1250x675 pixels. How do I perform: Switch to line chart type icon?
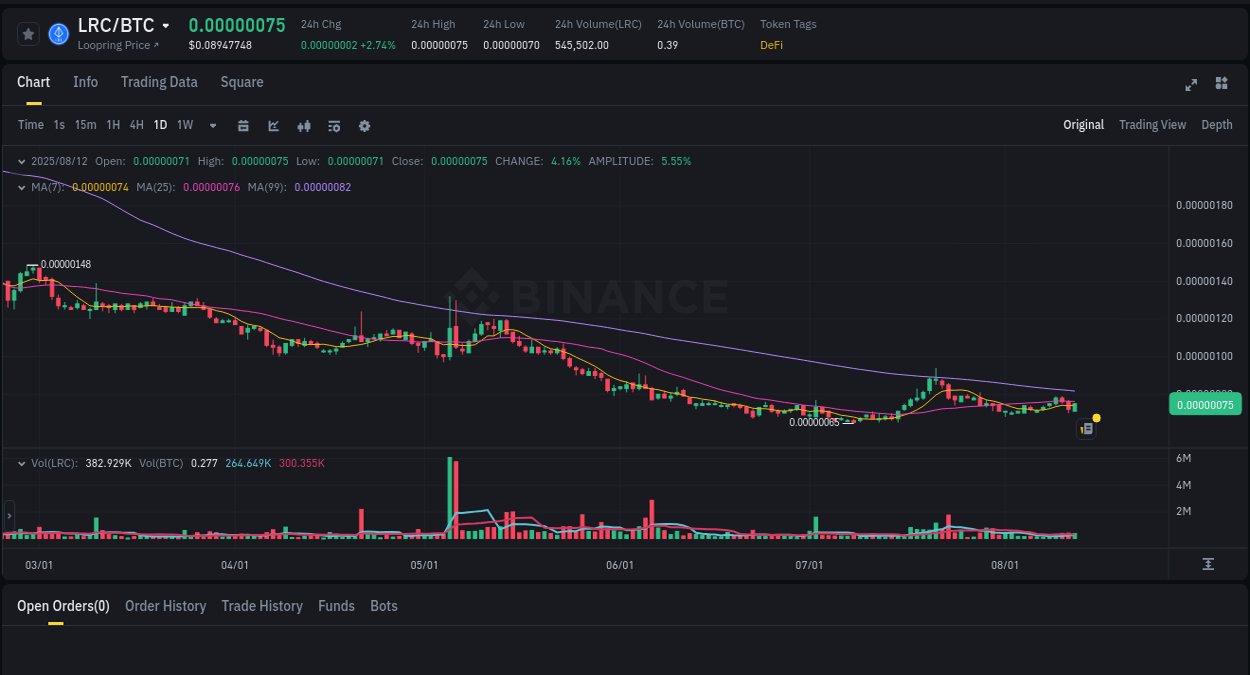pos(273,125)
